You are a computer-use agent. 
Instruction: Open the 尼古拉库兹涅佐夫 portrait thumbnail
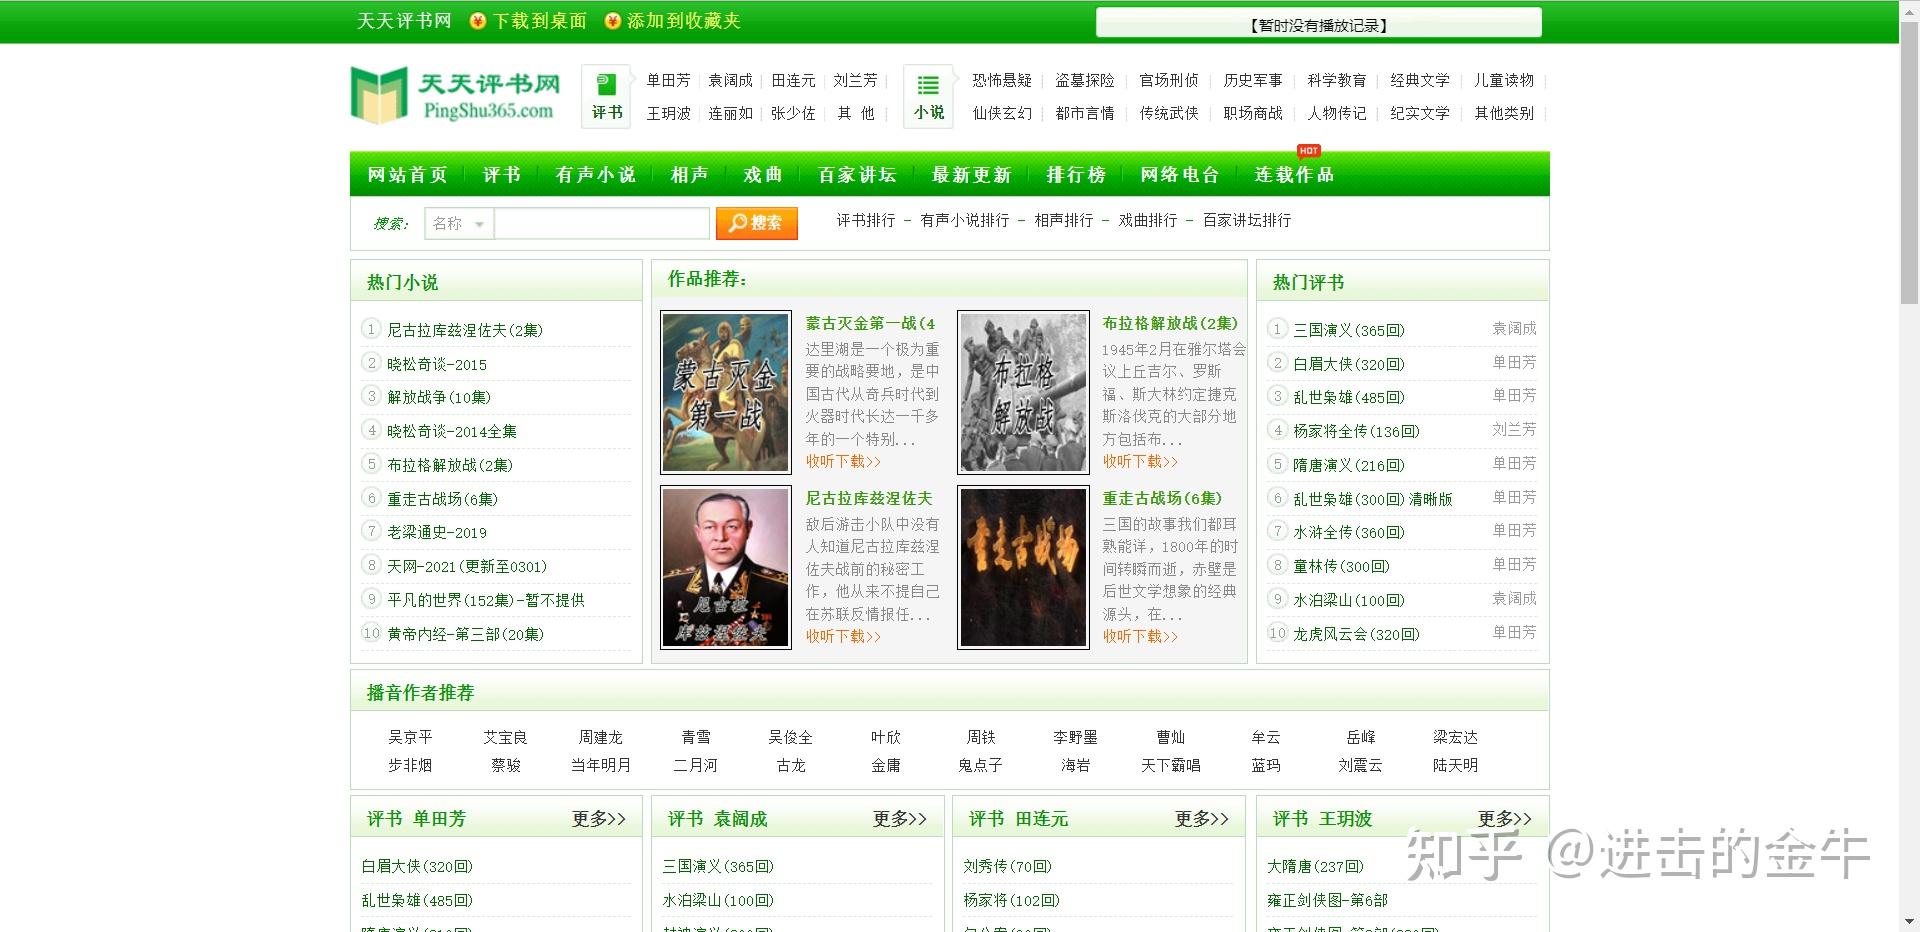pos(726,567)
